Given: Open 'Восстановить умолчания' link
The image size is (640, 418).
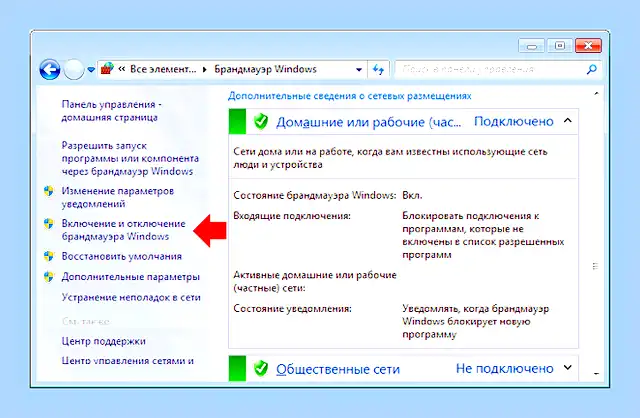Looking at the screenshot, I should [122, 256].
